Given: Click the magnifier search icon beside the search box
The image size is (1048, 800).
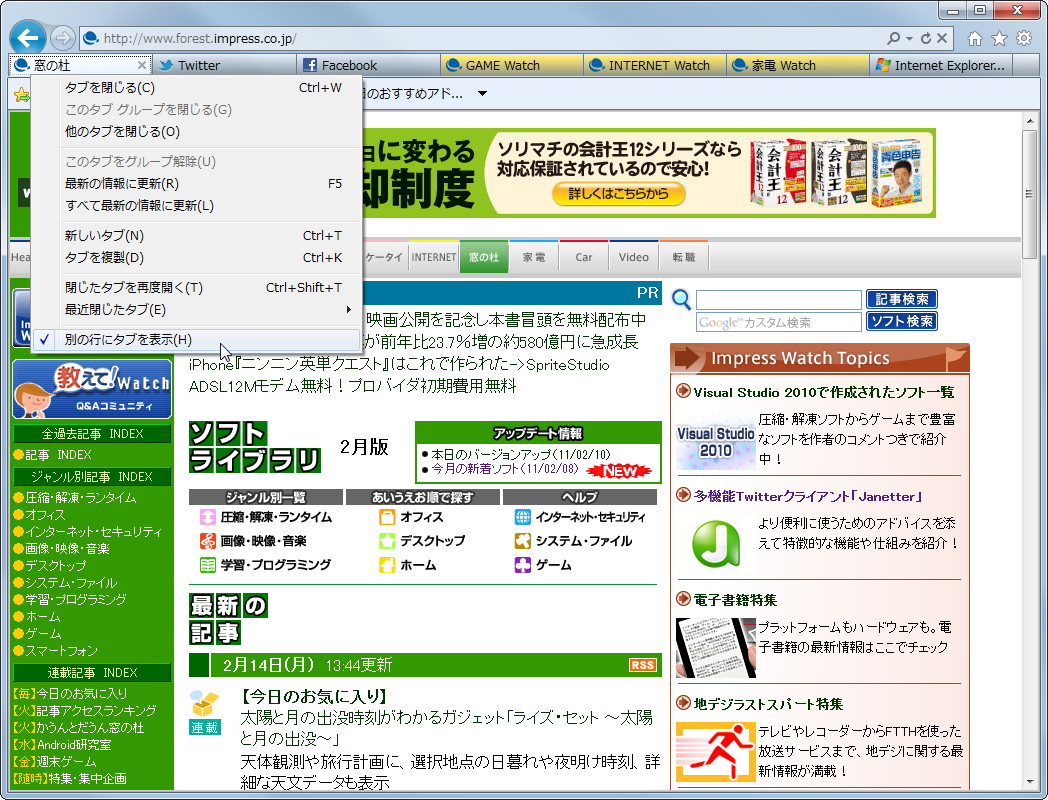Looking at the screenshot, I should click(680, 300).
